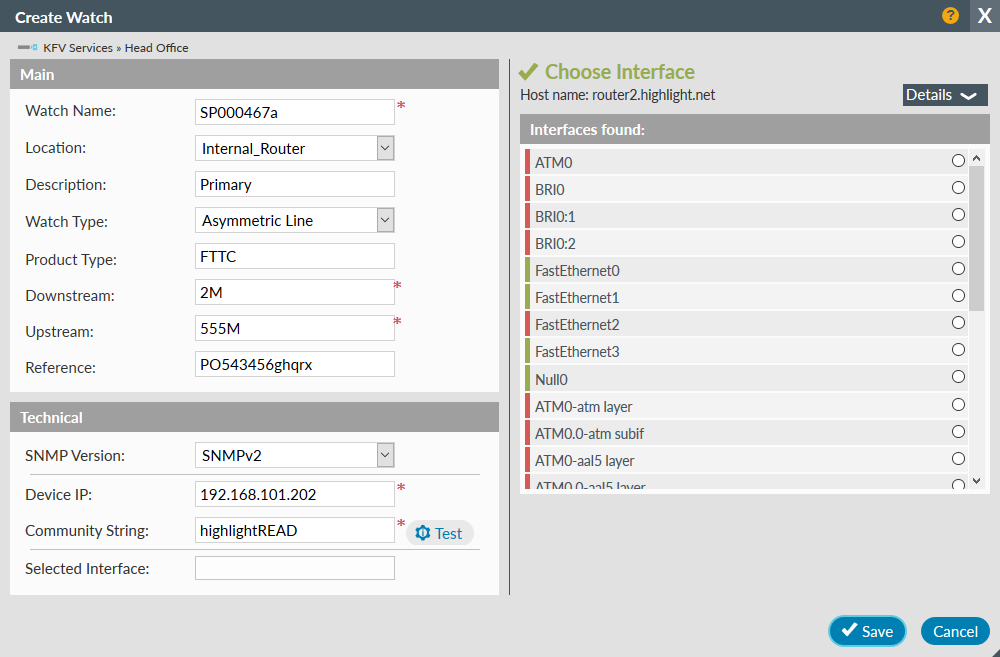The height and width of the screenshot is (657, 1000).
Task: Open the help question mark icon
Action: click(x=950, y=16)
